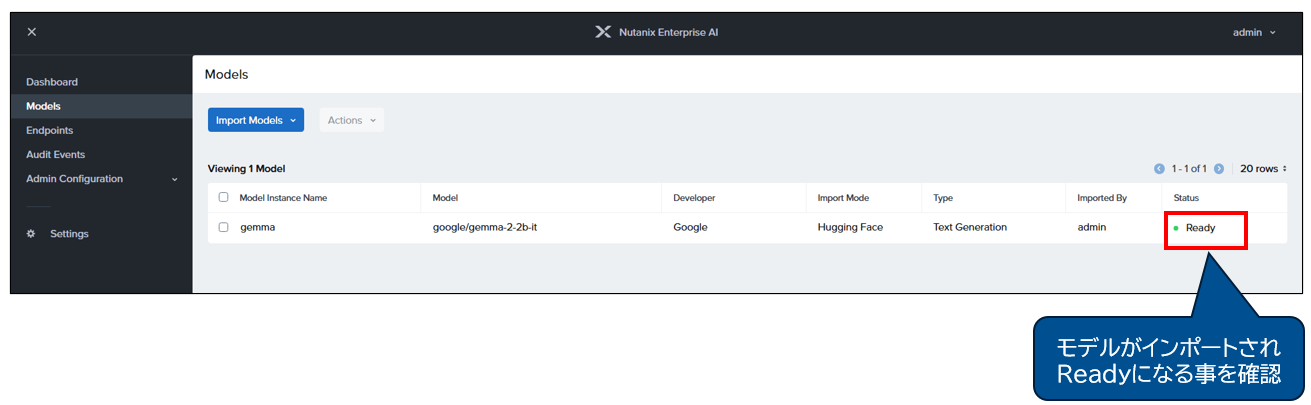Navigate to Endpoints in the sidebar
This screenshot has width=1311, height=405.
(50, 130)
